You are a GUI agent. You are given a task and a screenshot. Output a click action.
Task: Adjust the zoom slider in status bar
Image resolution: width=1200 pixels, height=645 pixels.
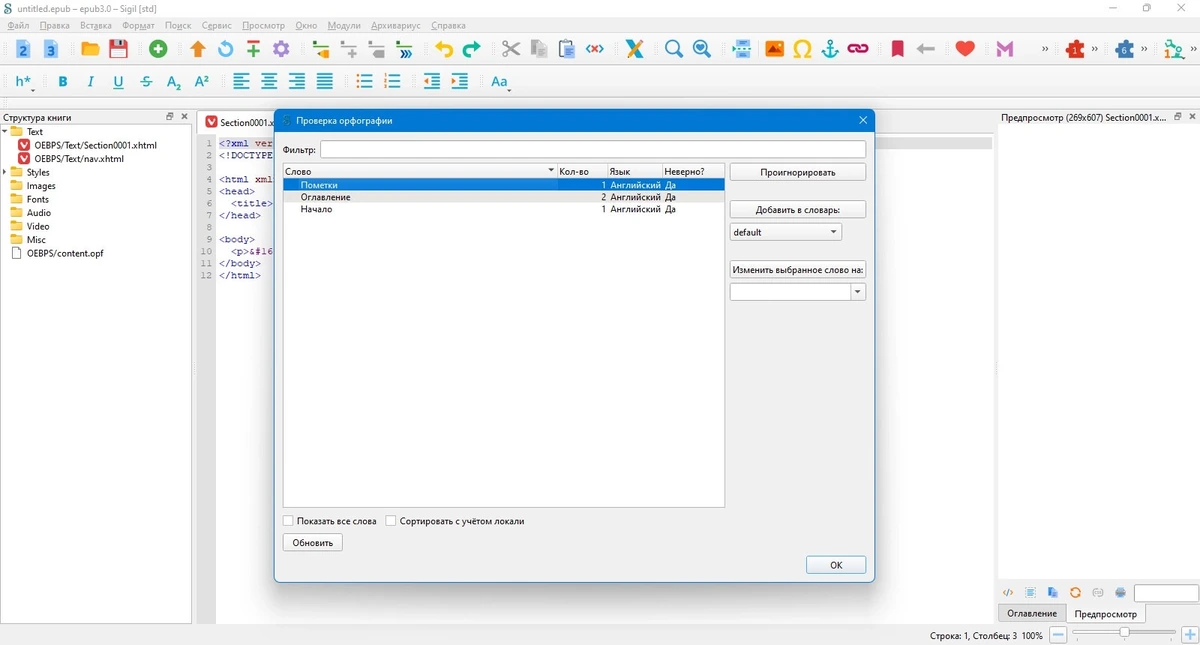click(x=1125, y=633)
